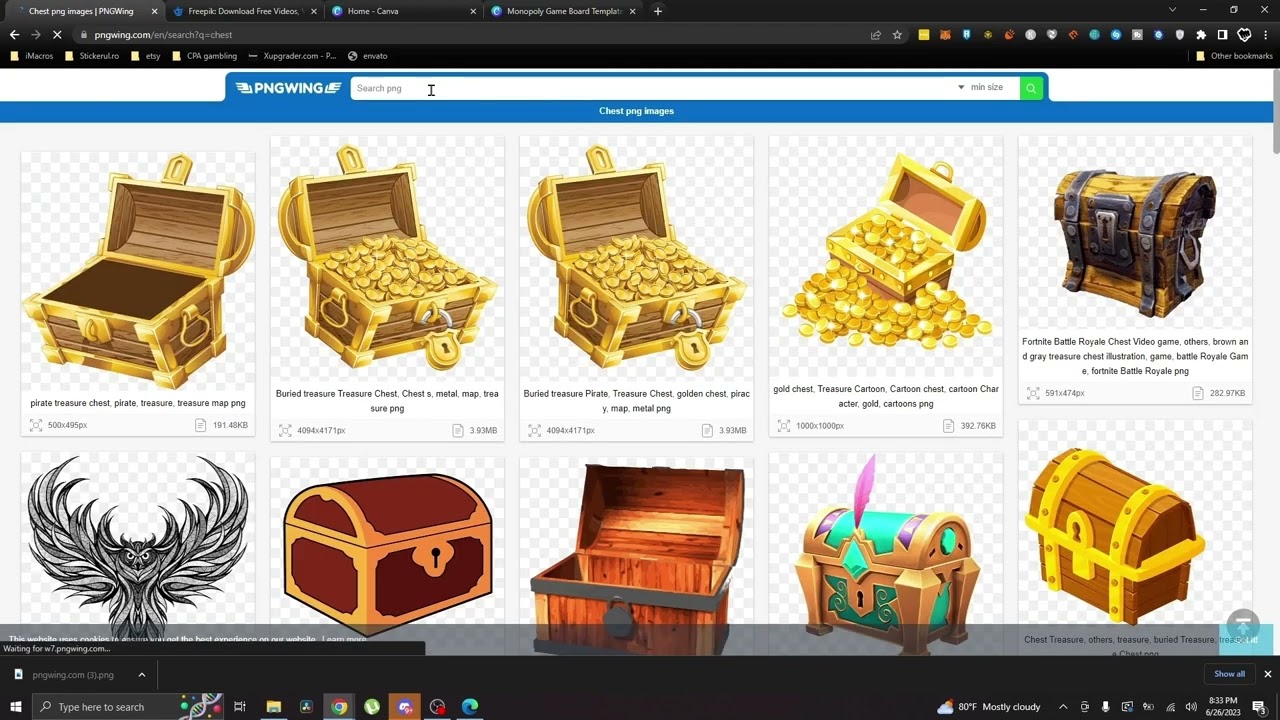Click the Search png input field
The width and height of the screenshot is (1280, 720).
point(651,88)
